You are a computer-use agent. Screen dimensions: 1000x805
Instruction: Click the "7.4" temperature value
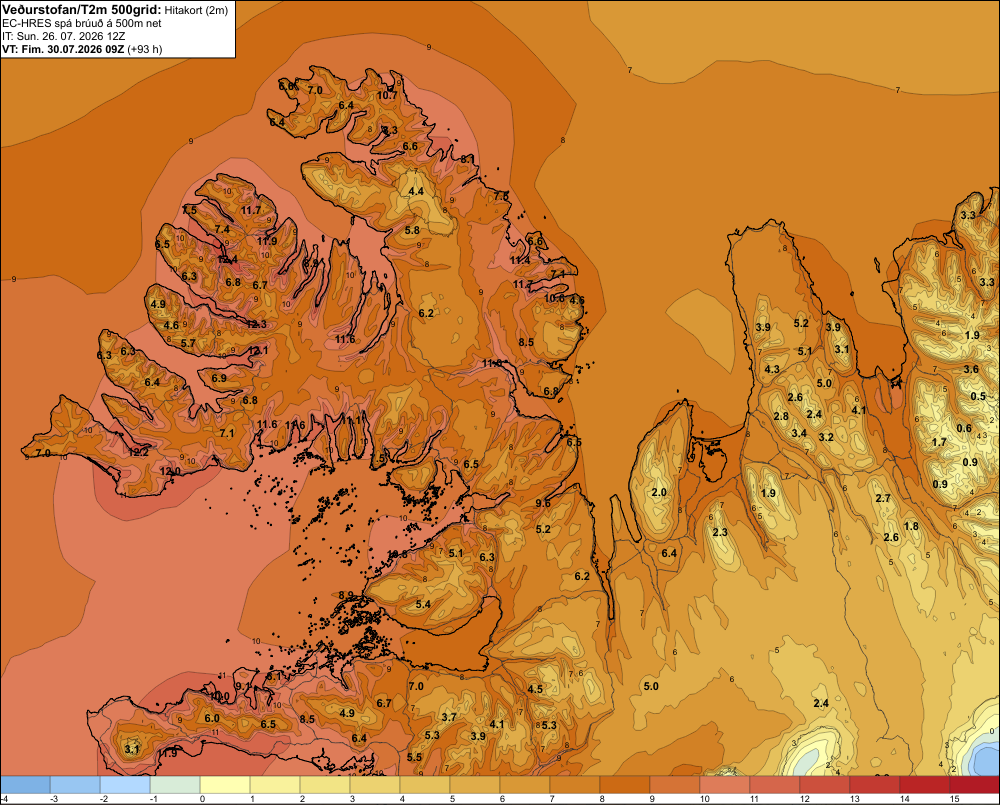222,229
